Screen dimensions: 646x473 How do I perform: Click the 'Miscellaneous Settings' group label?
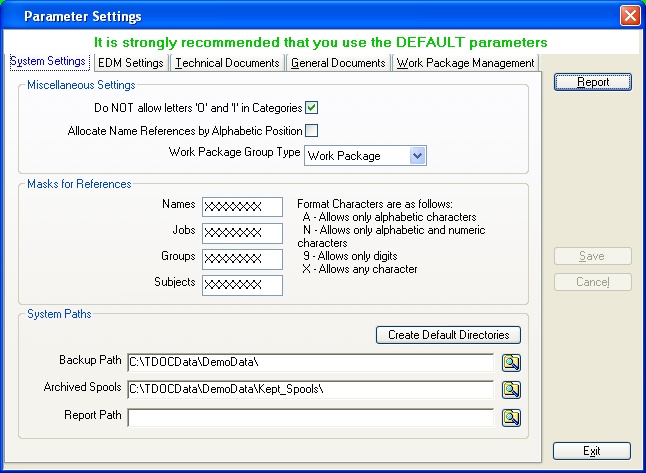81,85
